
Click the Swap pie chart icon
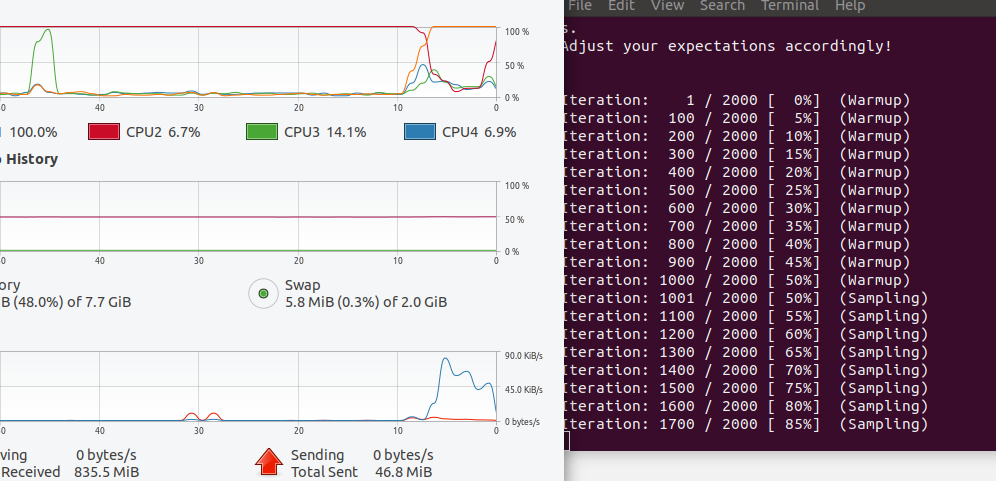263,293
